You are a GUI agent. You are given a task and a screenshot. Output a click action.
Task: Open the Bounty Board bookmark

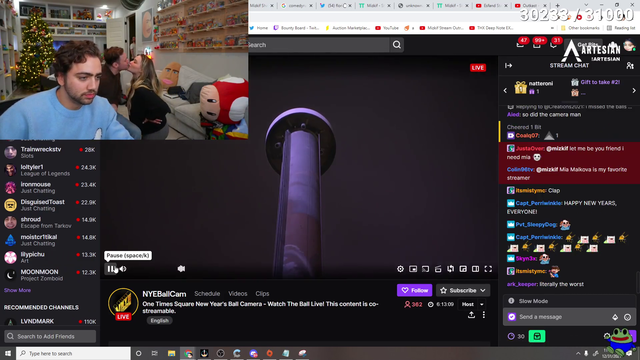296,28
